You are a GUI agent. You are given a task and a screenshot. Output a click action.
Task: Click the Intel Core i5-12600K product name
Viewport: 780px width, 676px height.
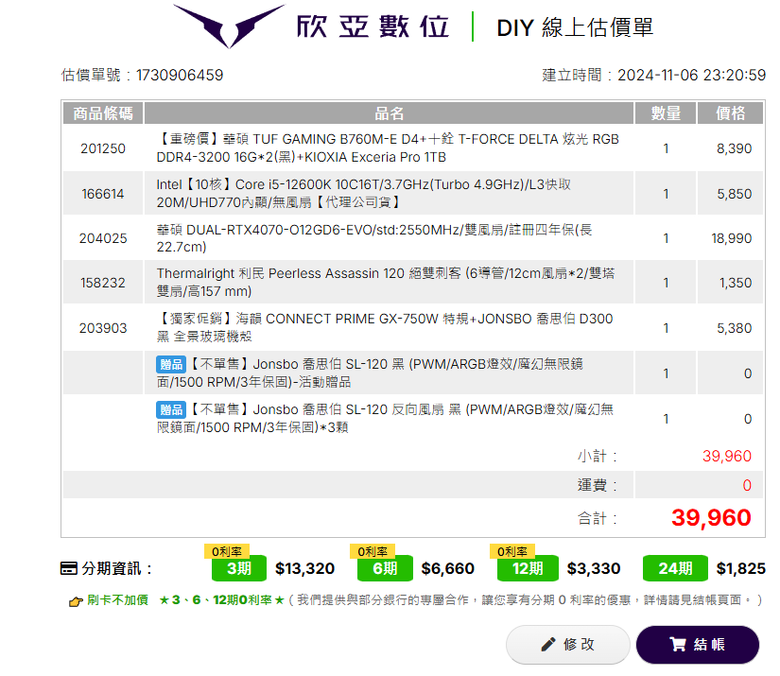[x=364, y=193]
